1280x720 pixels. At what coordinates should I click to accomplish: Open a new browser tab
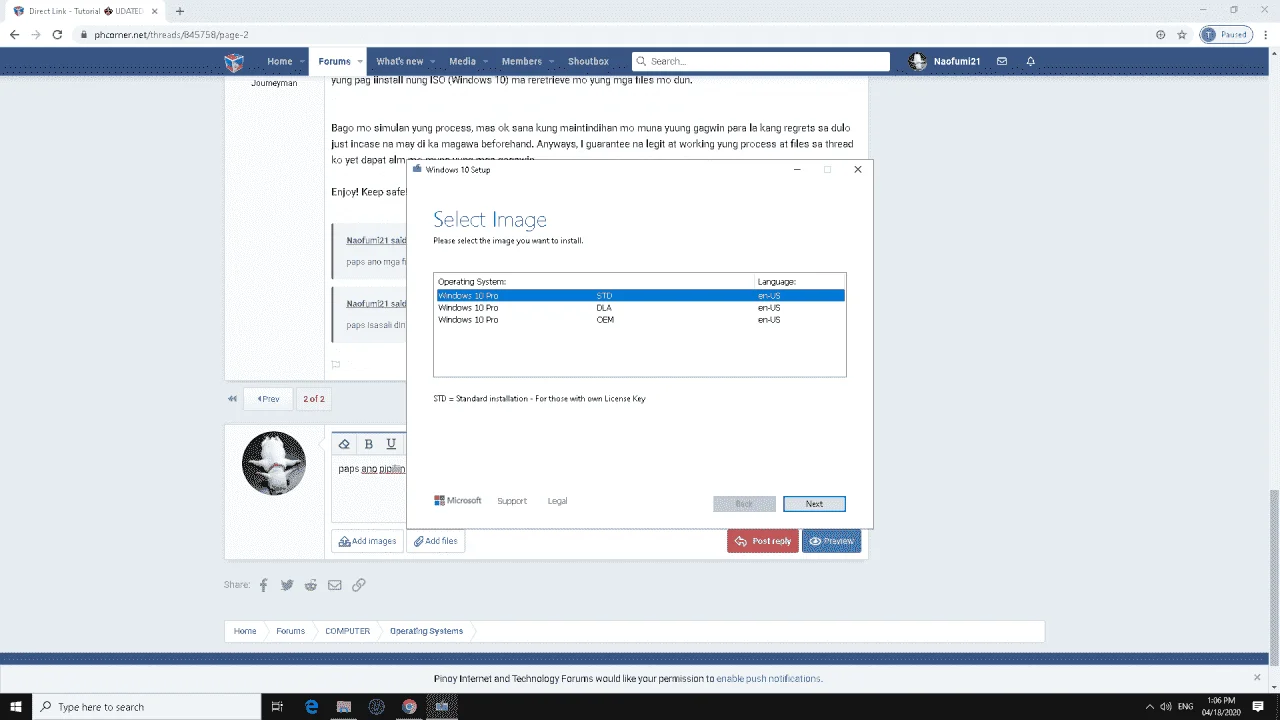(180, 11)
